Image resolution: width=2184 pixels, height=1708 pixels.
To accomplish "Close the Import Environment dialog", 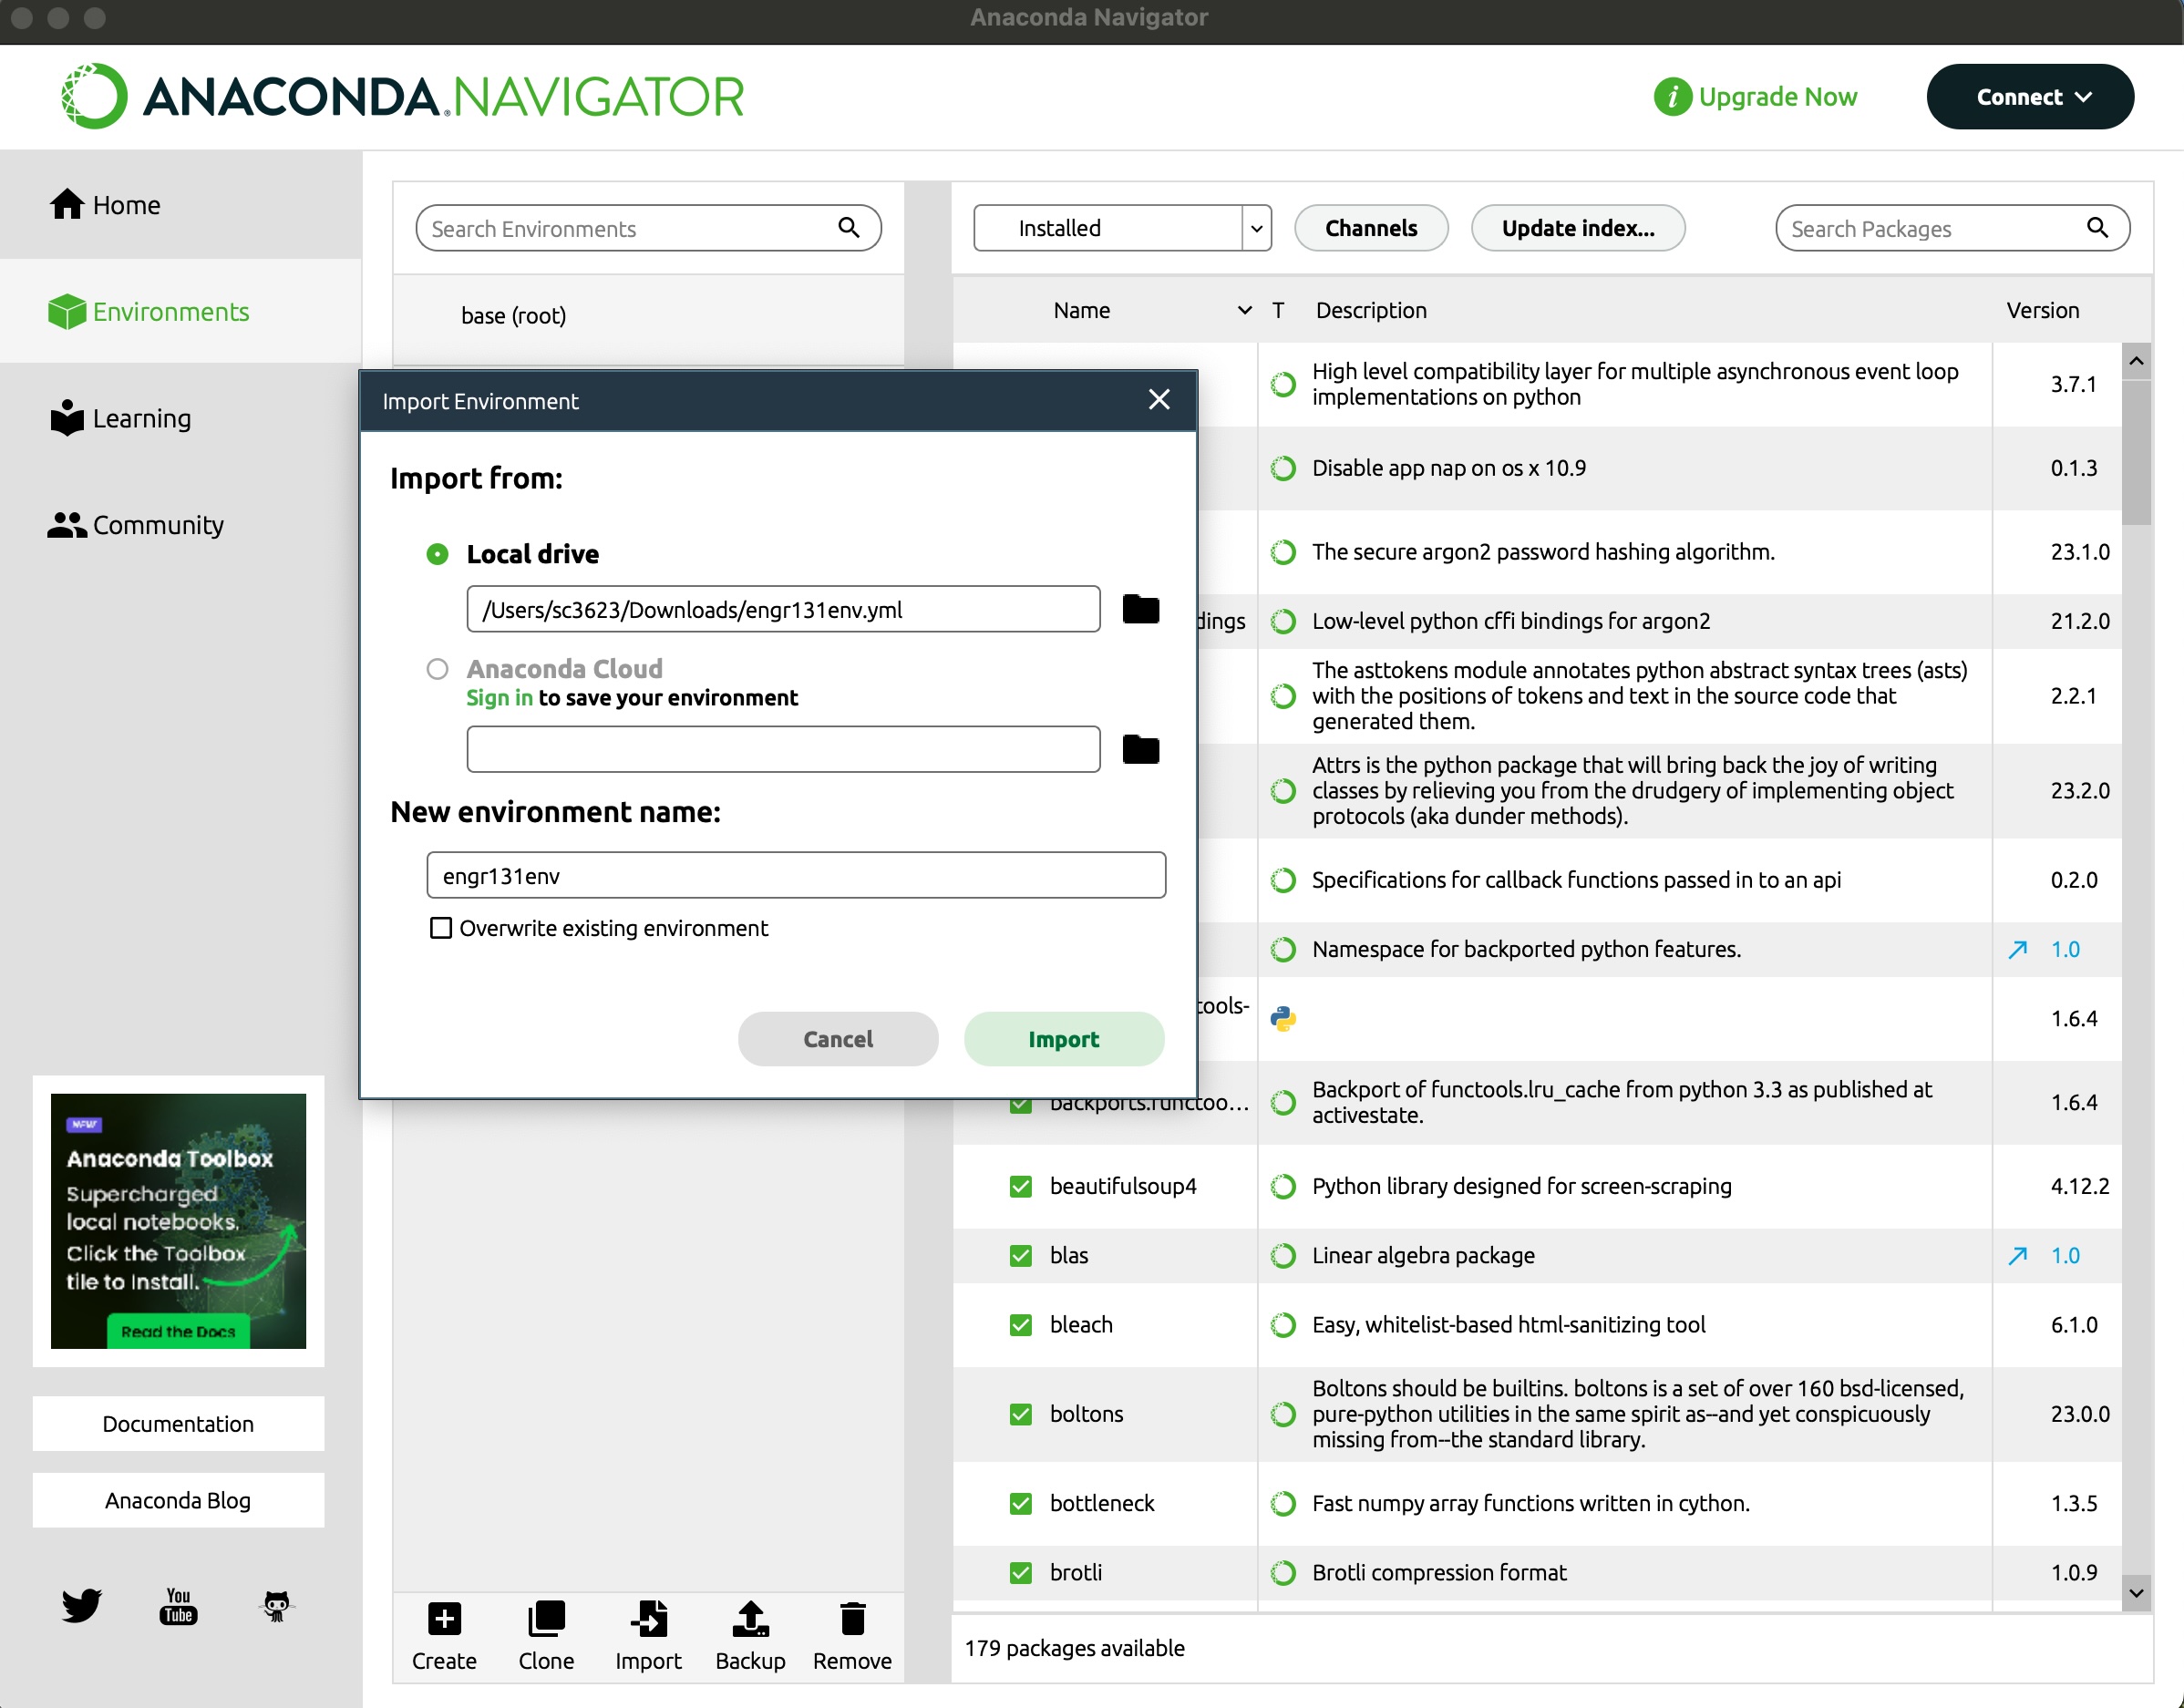I will point(1159,400).
